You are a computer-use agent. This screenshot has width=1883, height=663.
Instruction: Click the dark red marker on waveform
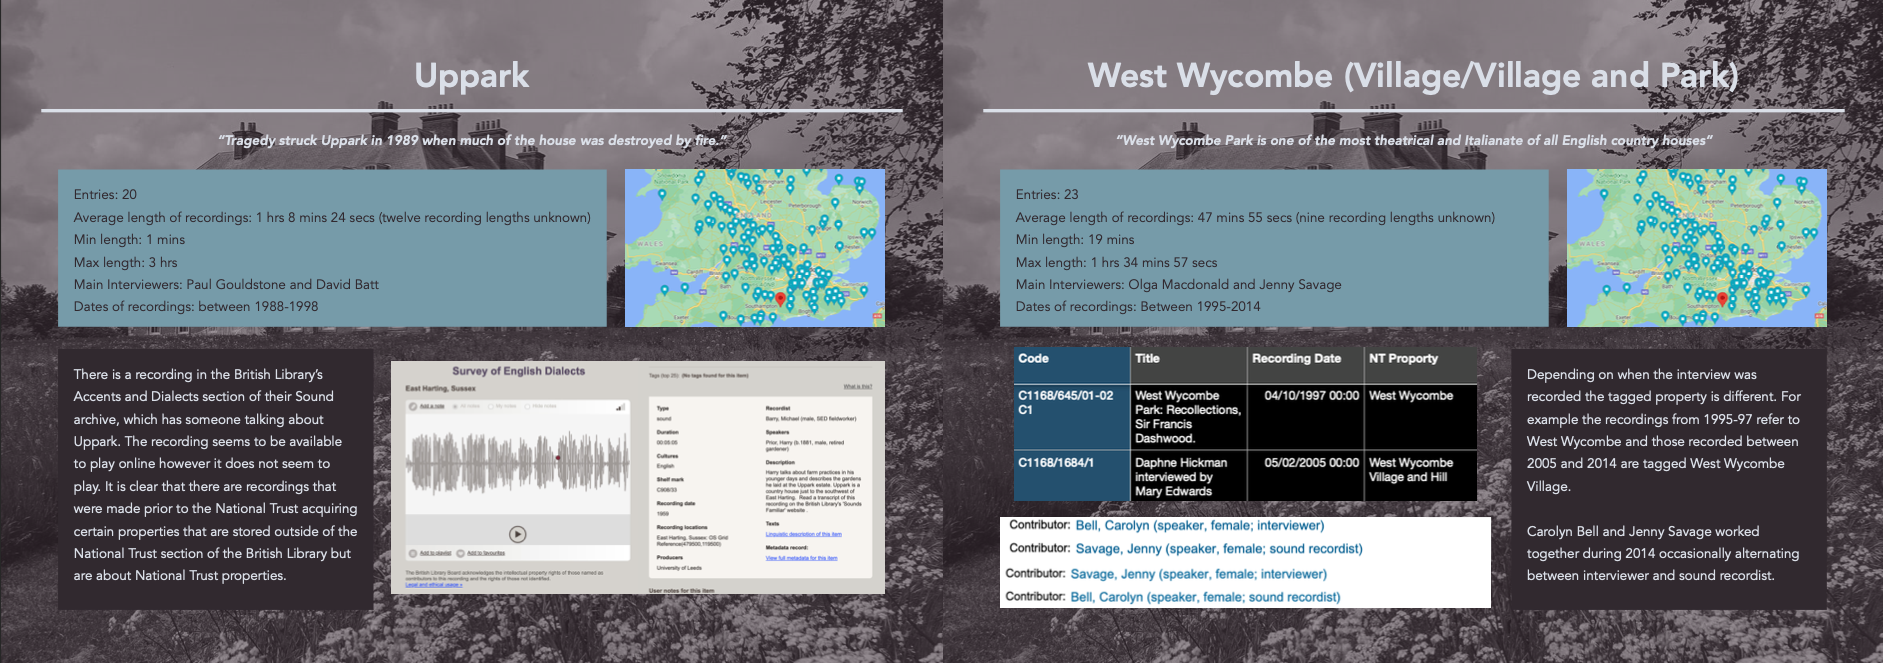(x=558, y=458)
